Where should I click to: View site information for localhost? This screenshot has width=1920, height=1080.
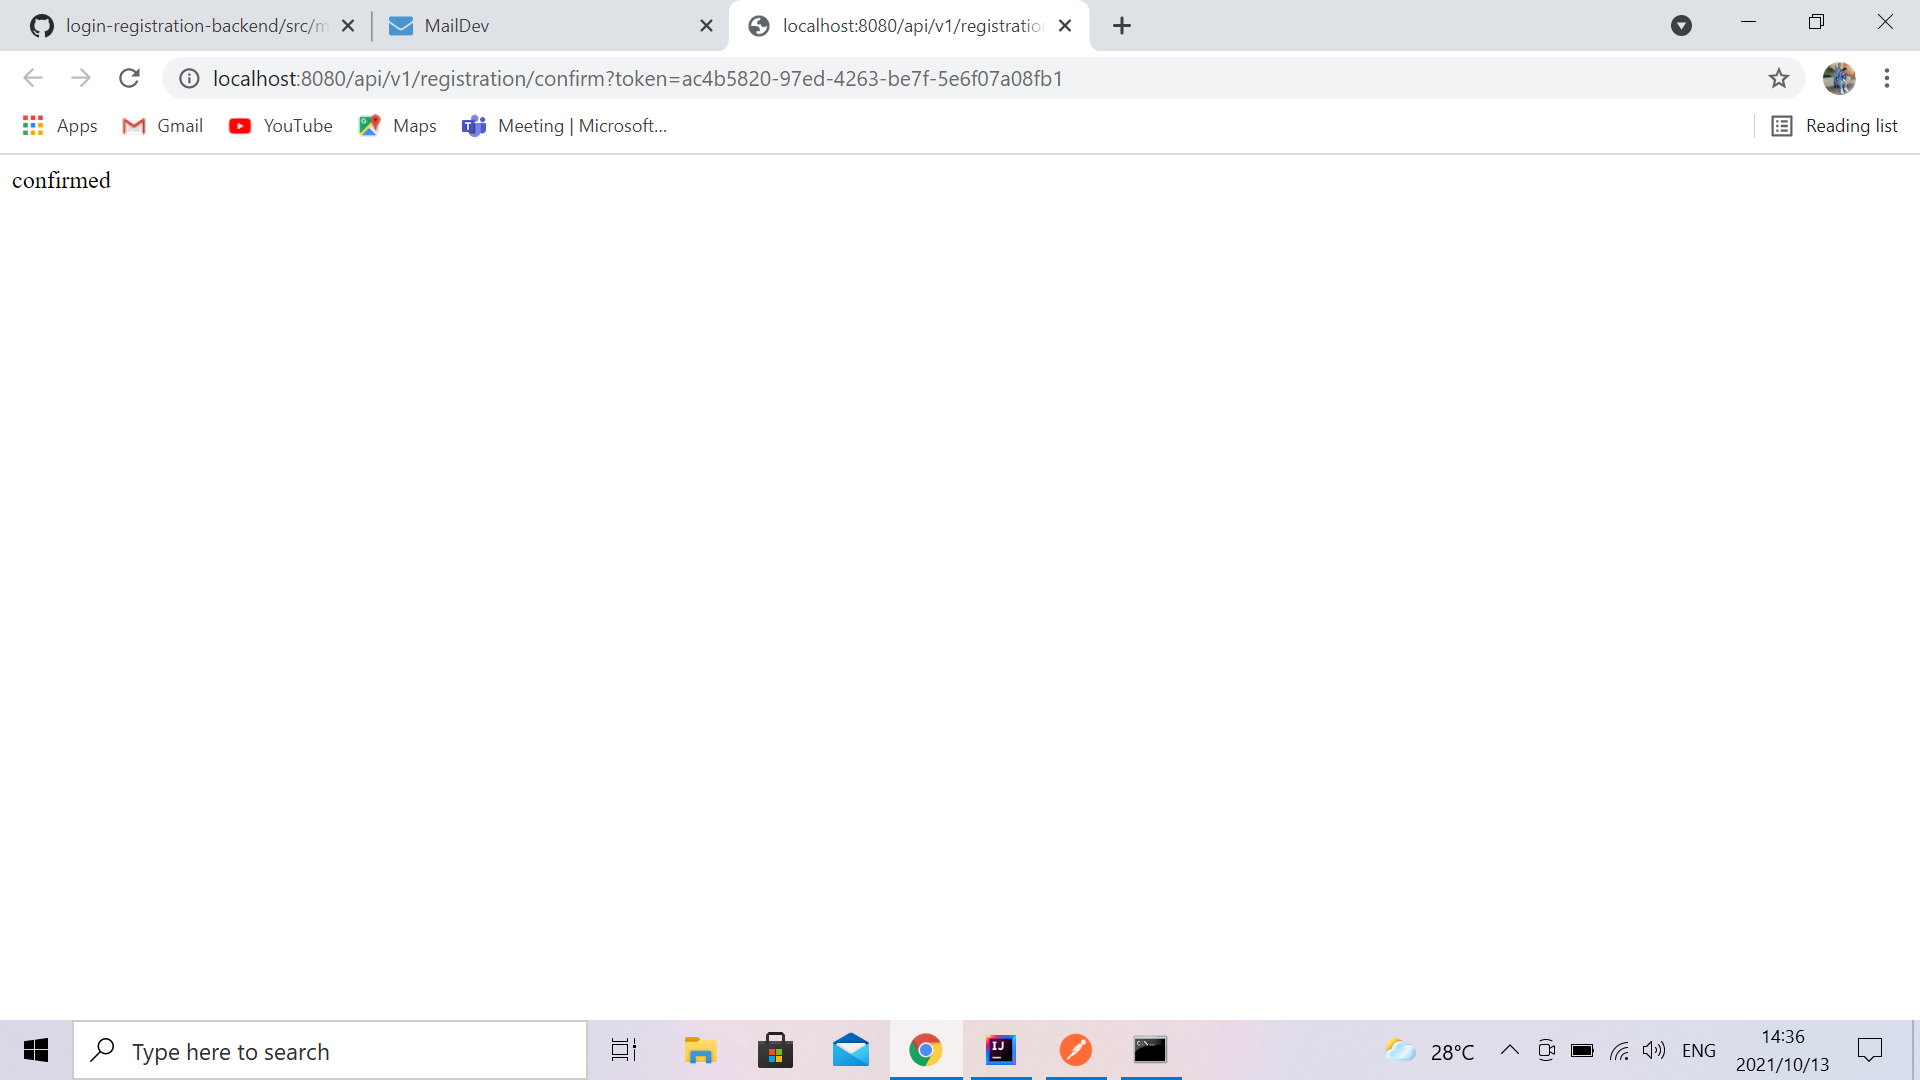tap(189, 78)
